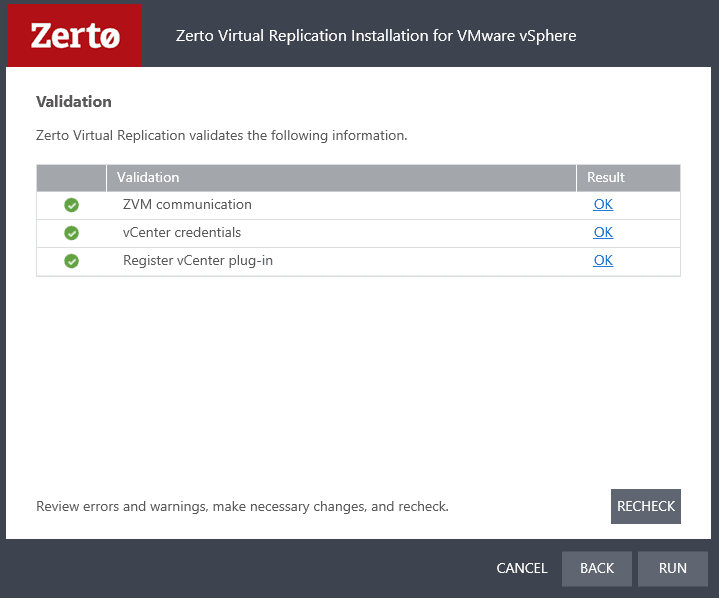Viewport: 719px width, 598px height.
Task: Select the Register vCenter plug-in row text
Action: [198, 261]
